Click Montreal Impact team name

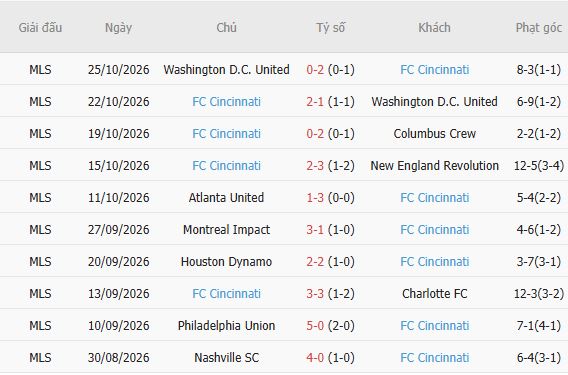226,230
